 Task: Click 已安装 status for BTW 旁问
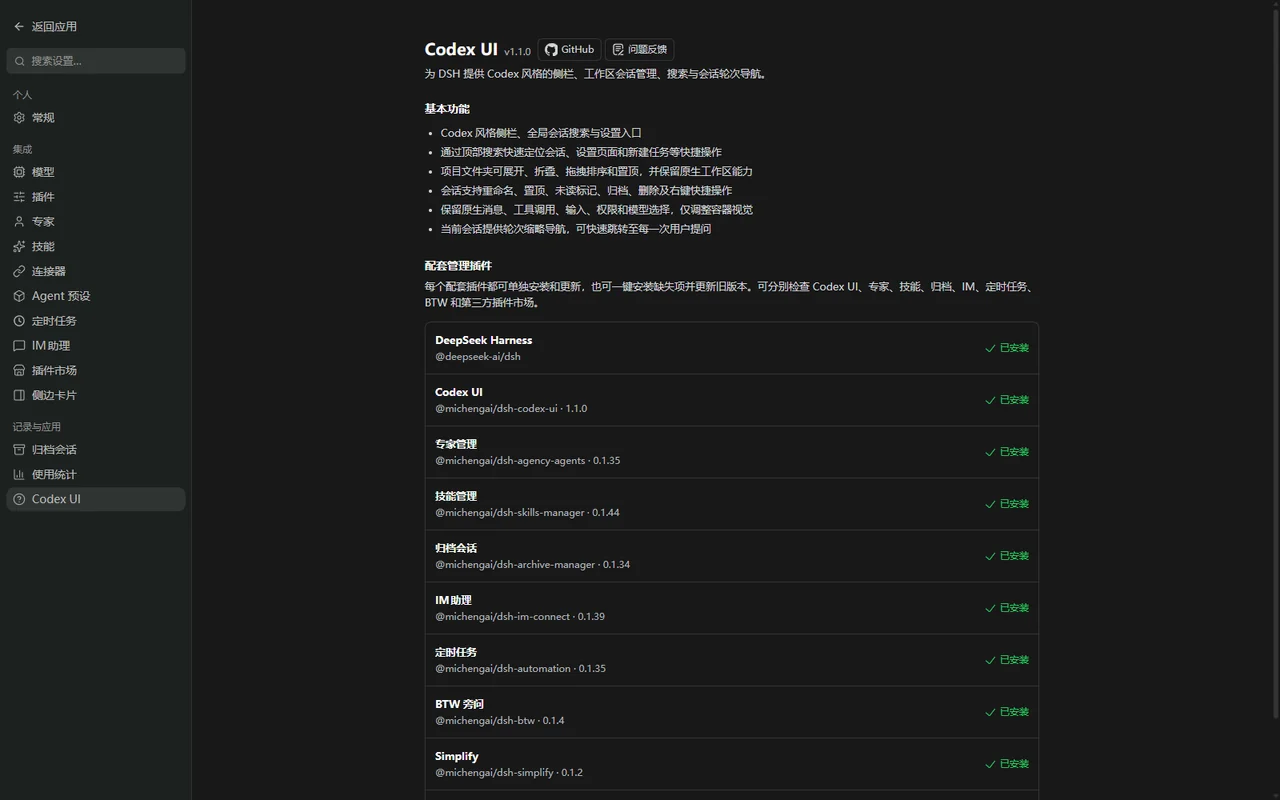pos(1007,712)
